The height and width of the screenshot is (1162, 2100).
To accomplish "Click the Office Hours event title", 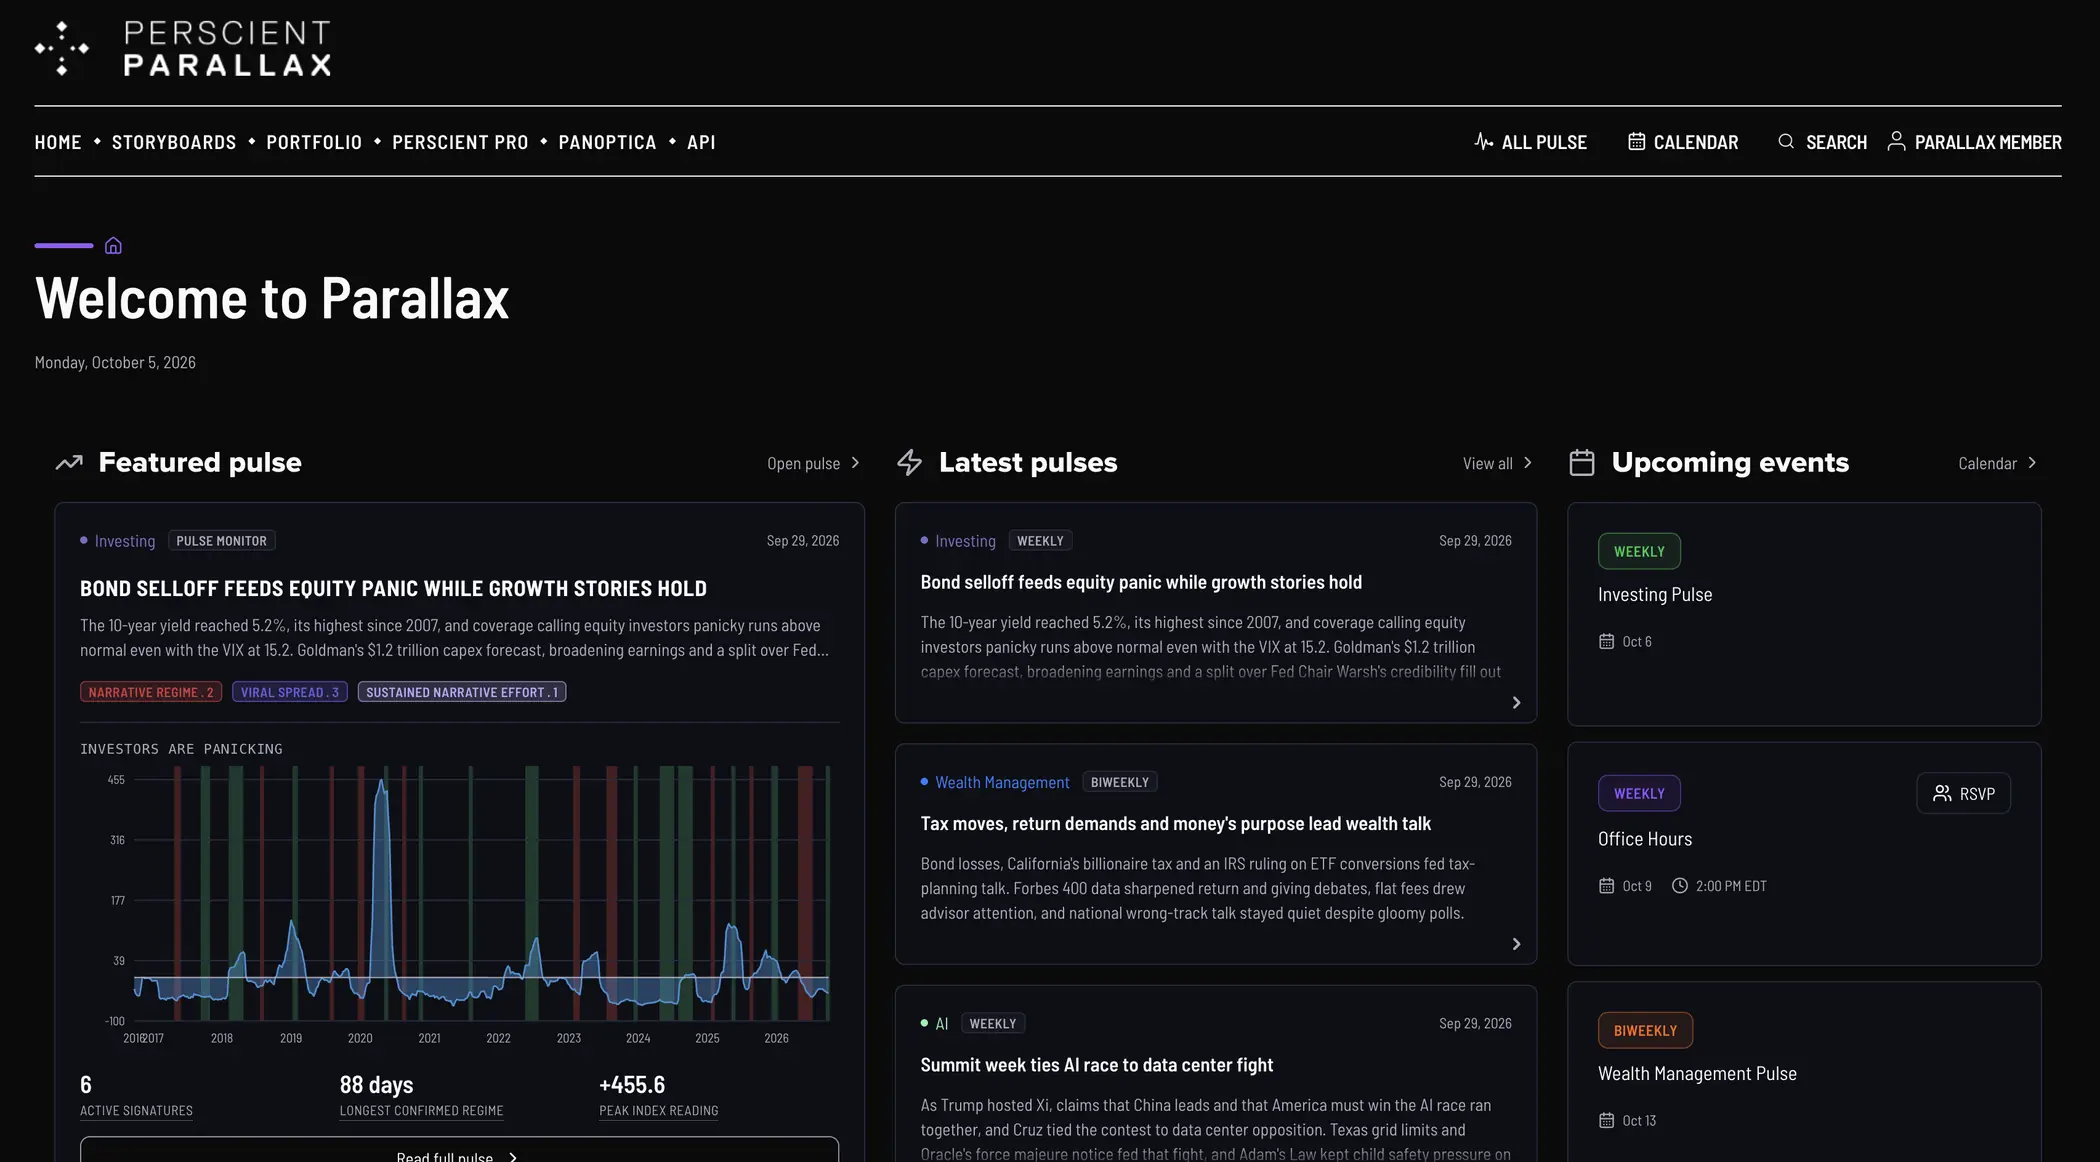I will tap(1645, 839).
